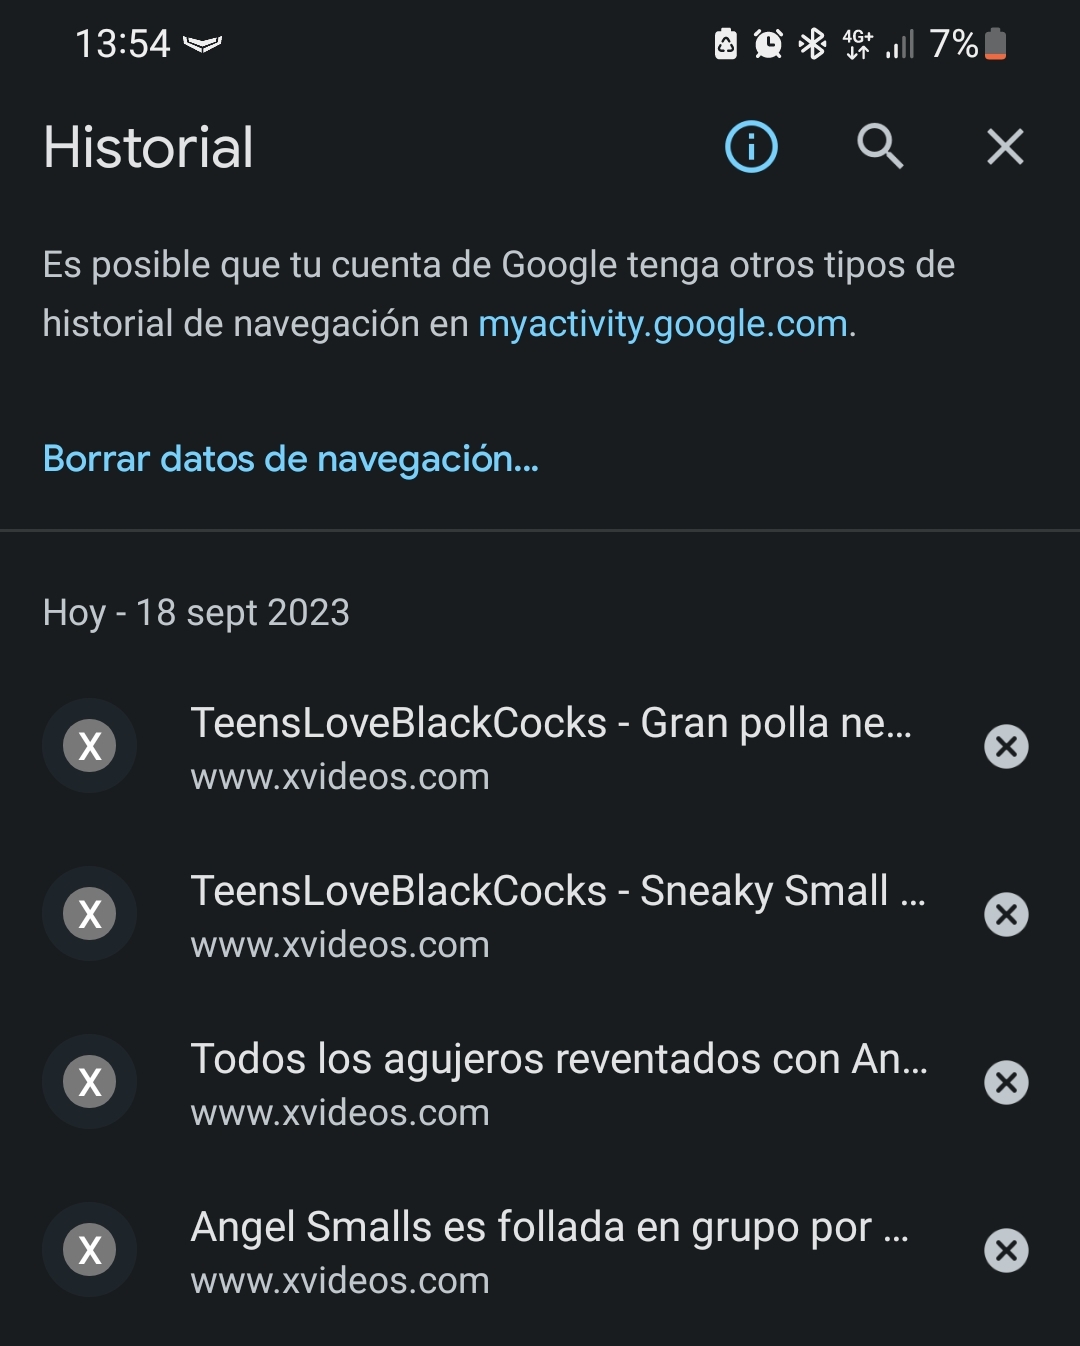Tap the search history magnifier icon
The height and width of the screenshot is (1346, 1080).
click(880, 147)
